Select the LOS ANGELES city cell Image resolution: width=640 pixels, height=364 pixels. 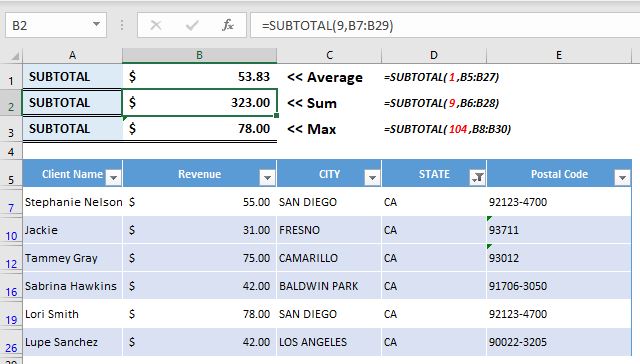(x=329, y=342)
